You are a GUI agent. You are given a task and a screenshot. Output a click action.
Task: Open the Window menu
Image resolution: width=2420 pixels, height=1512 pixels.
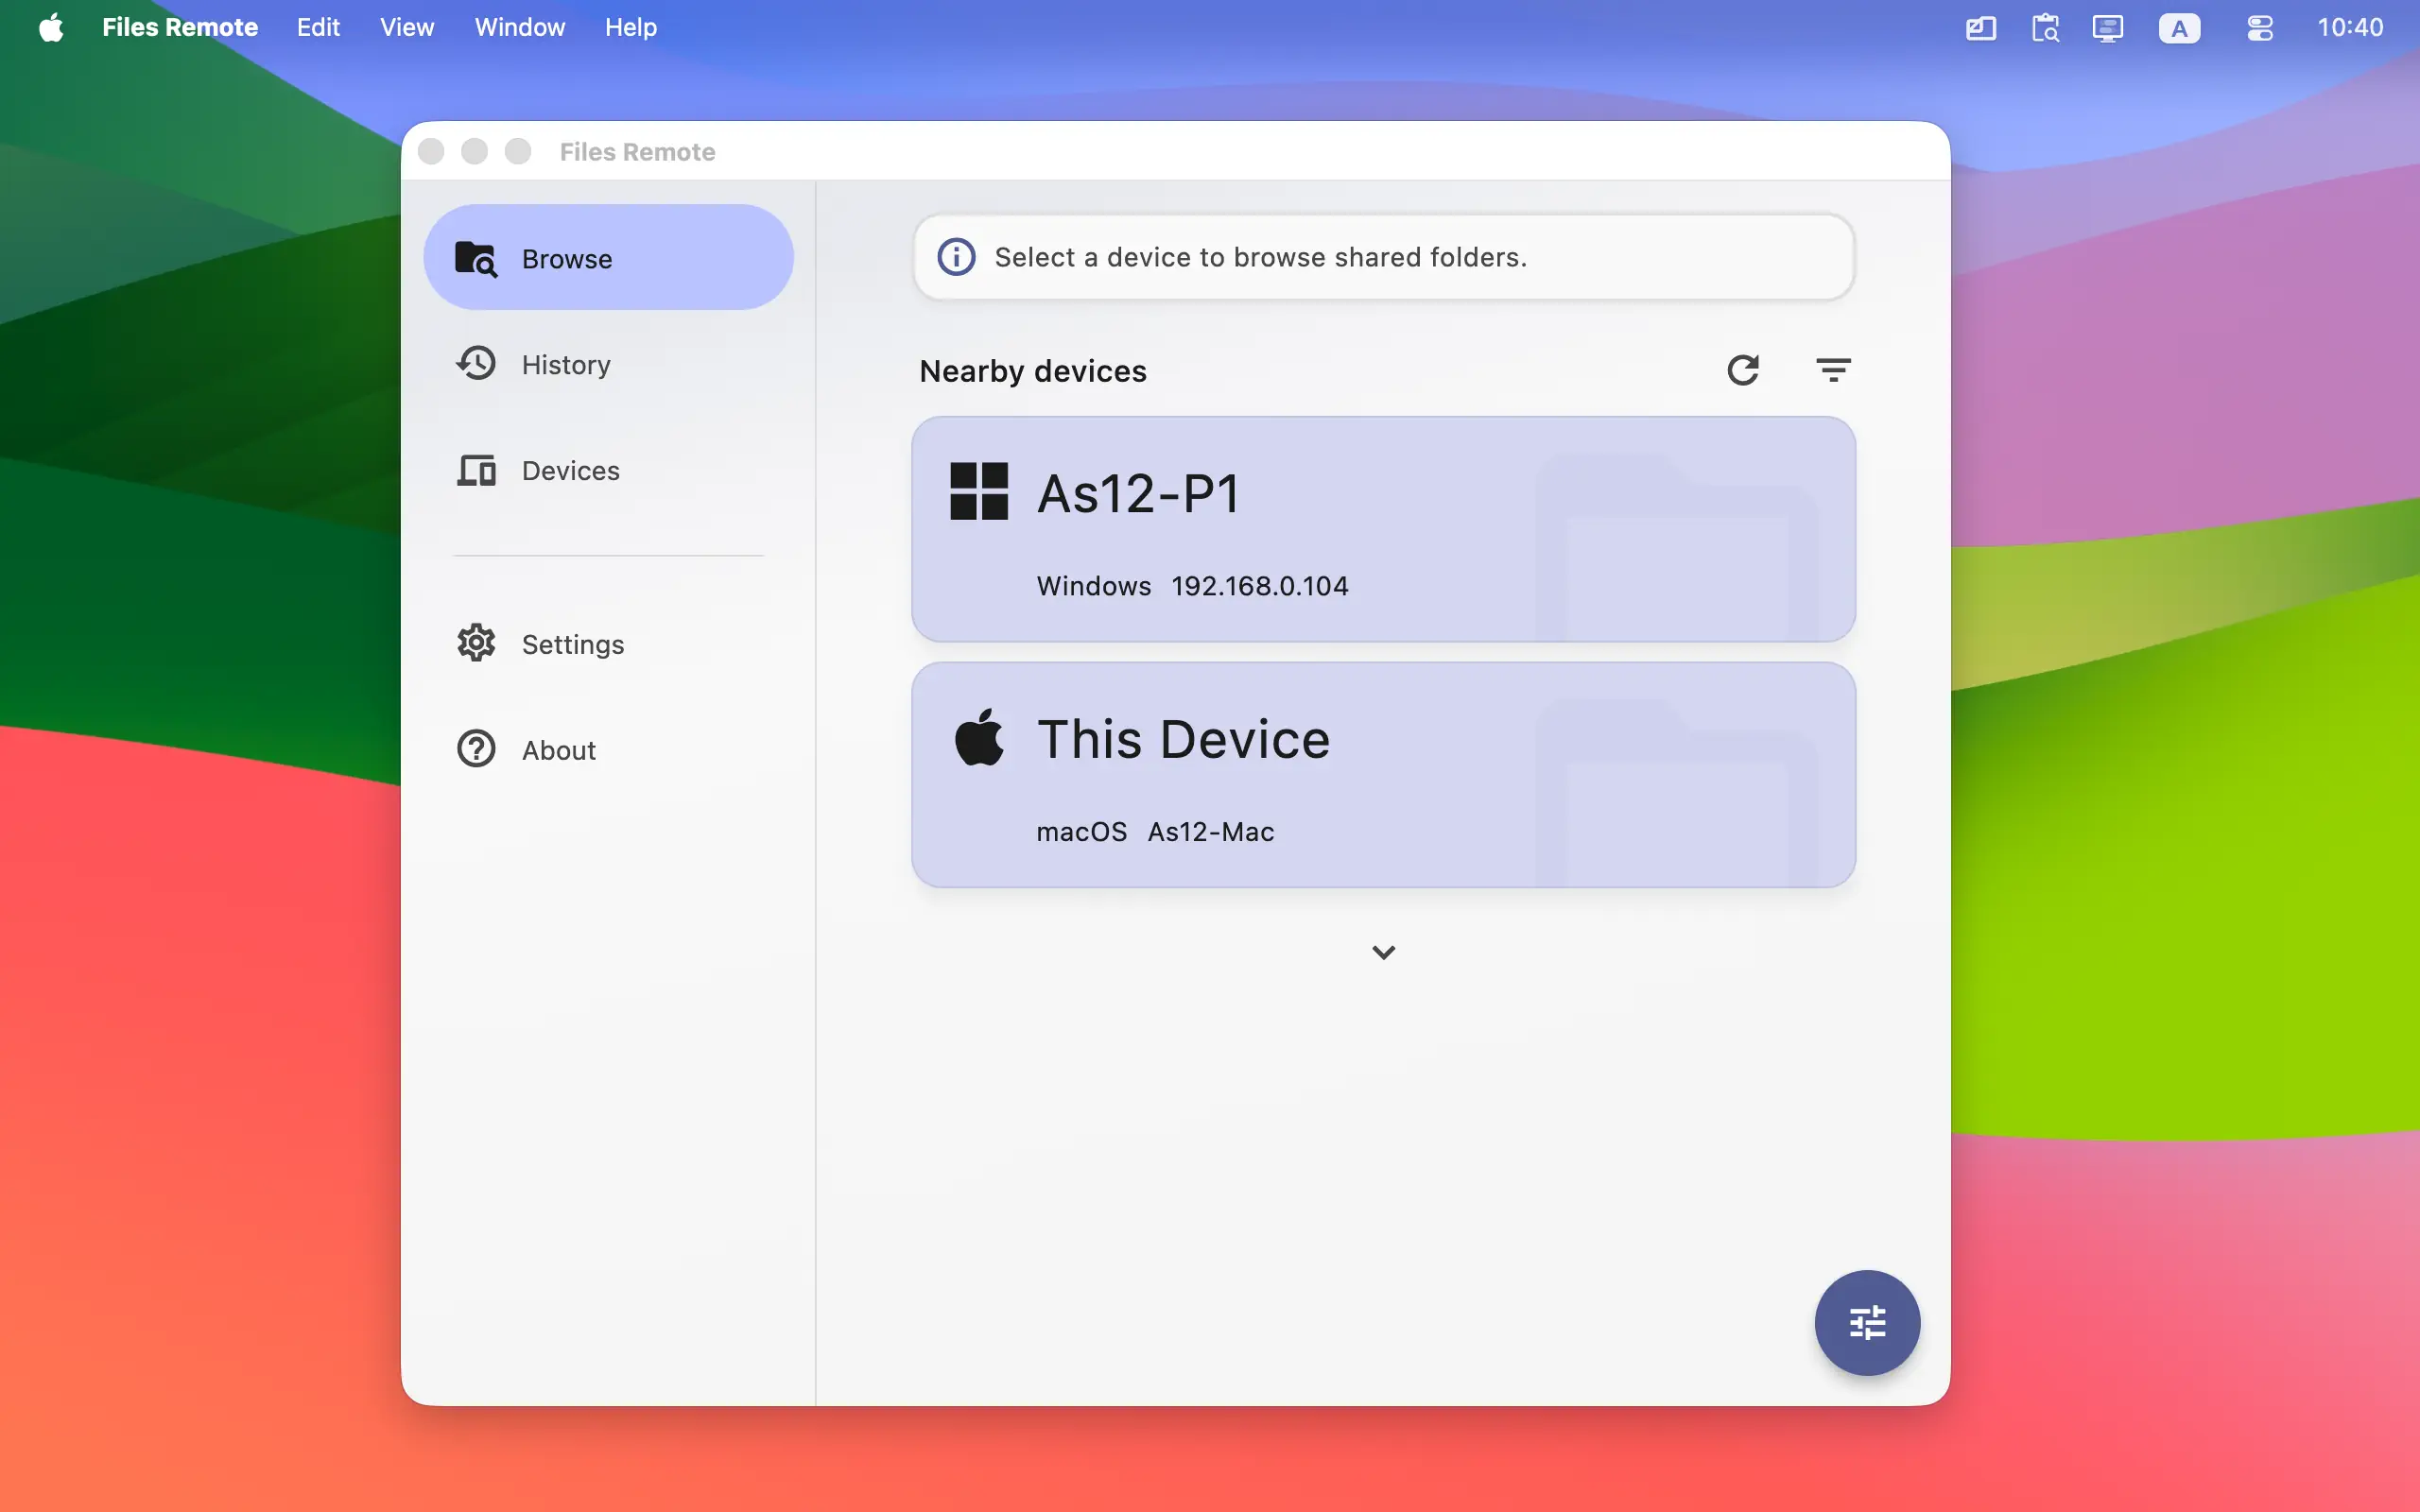pyautogui.click(x=520, y=27)
